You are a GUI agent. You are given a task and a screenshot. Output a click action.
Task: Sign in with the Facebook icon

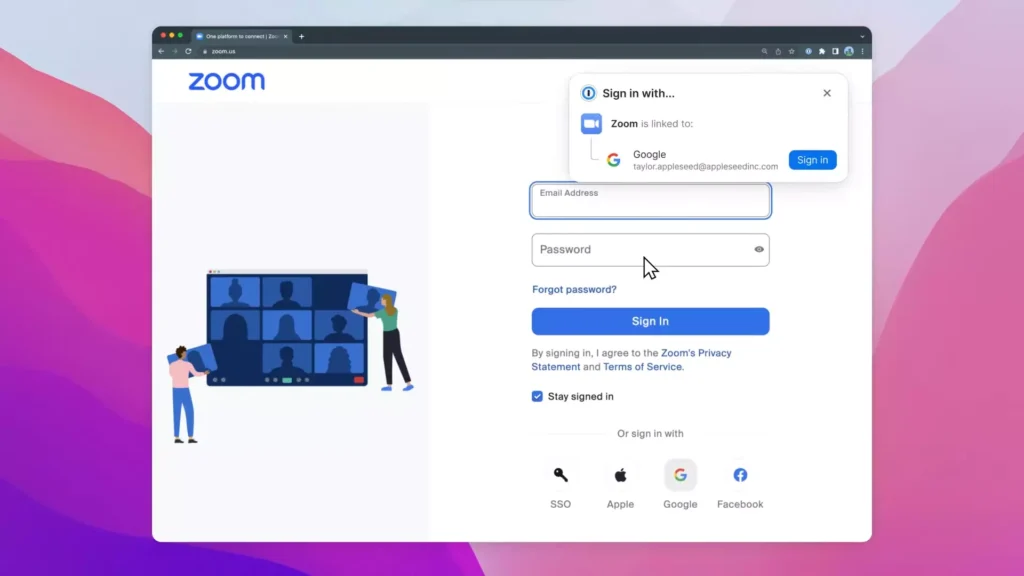point(740,475)
